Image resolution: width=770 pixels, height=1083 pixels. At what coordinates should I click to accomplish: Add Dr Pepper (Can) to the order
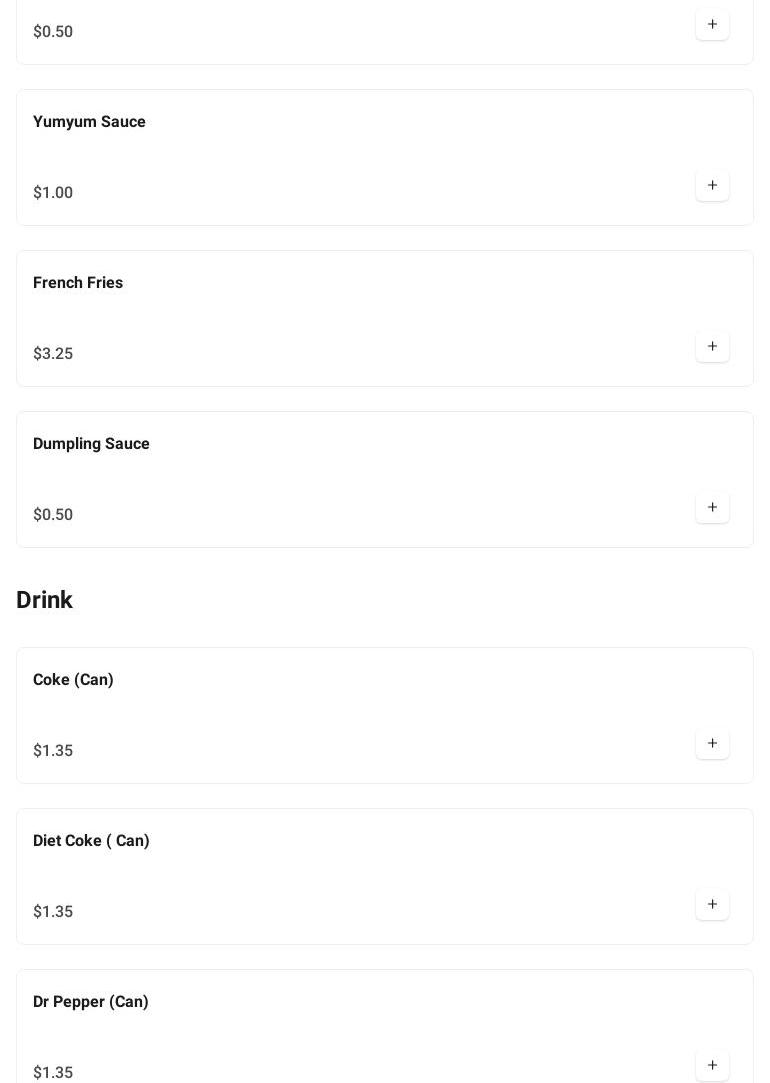click(x=712, y=1066)
